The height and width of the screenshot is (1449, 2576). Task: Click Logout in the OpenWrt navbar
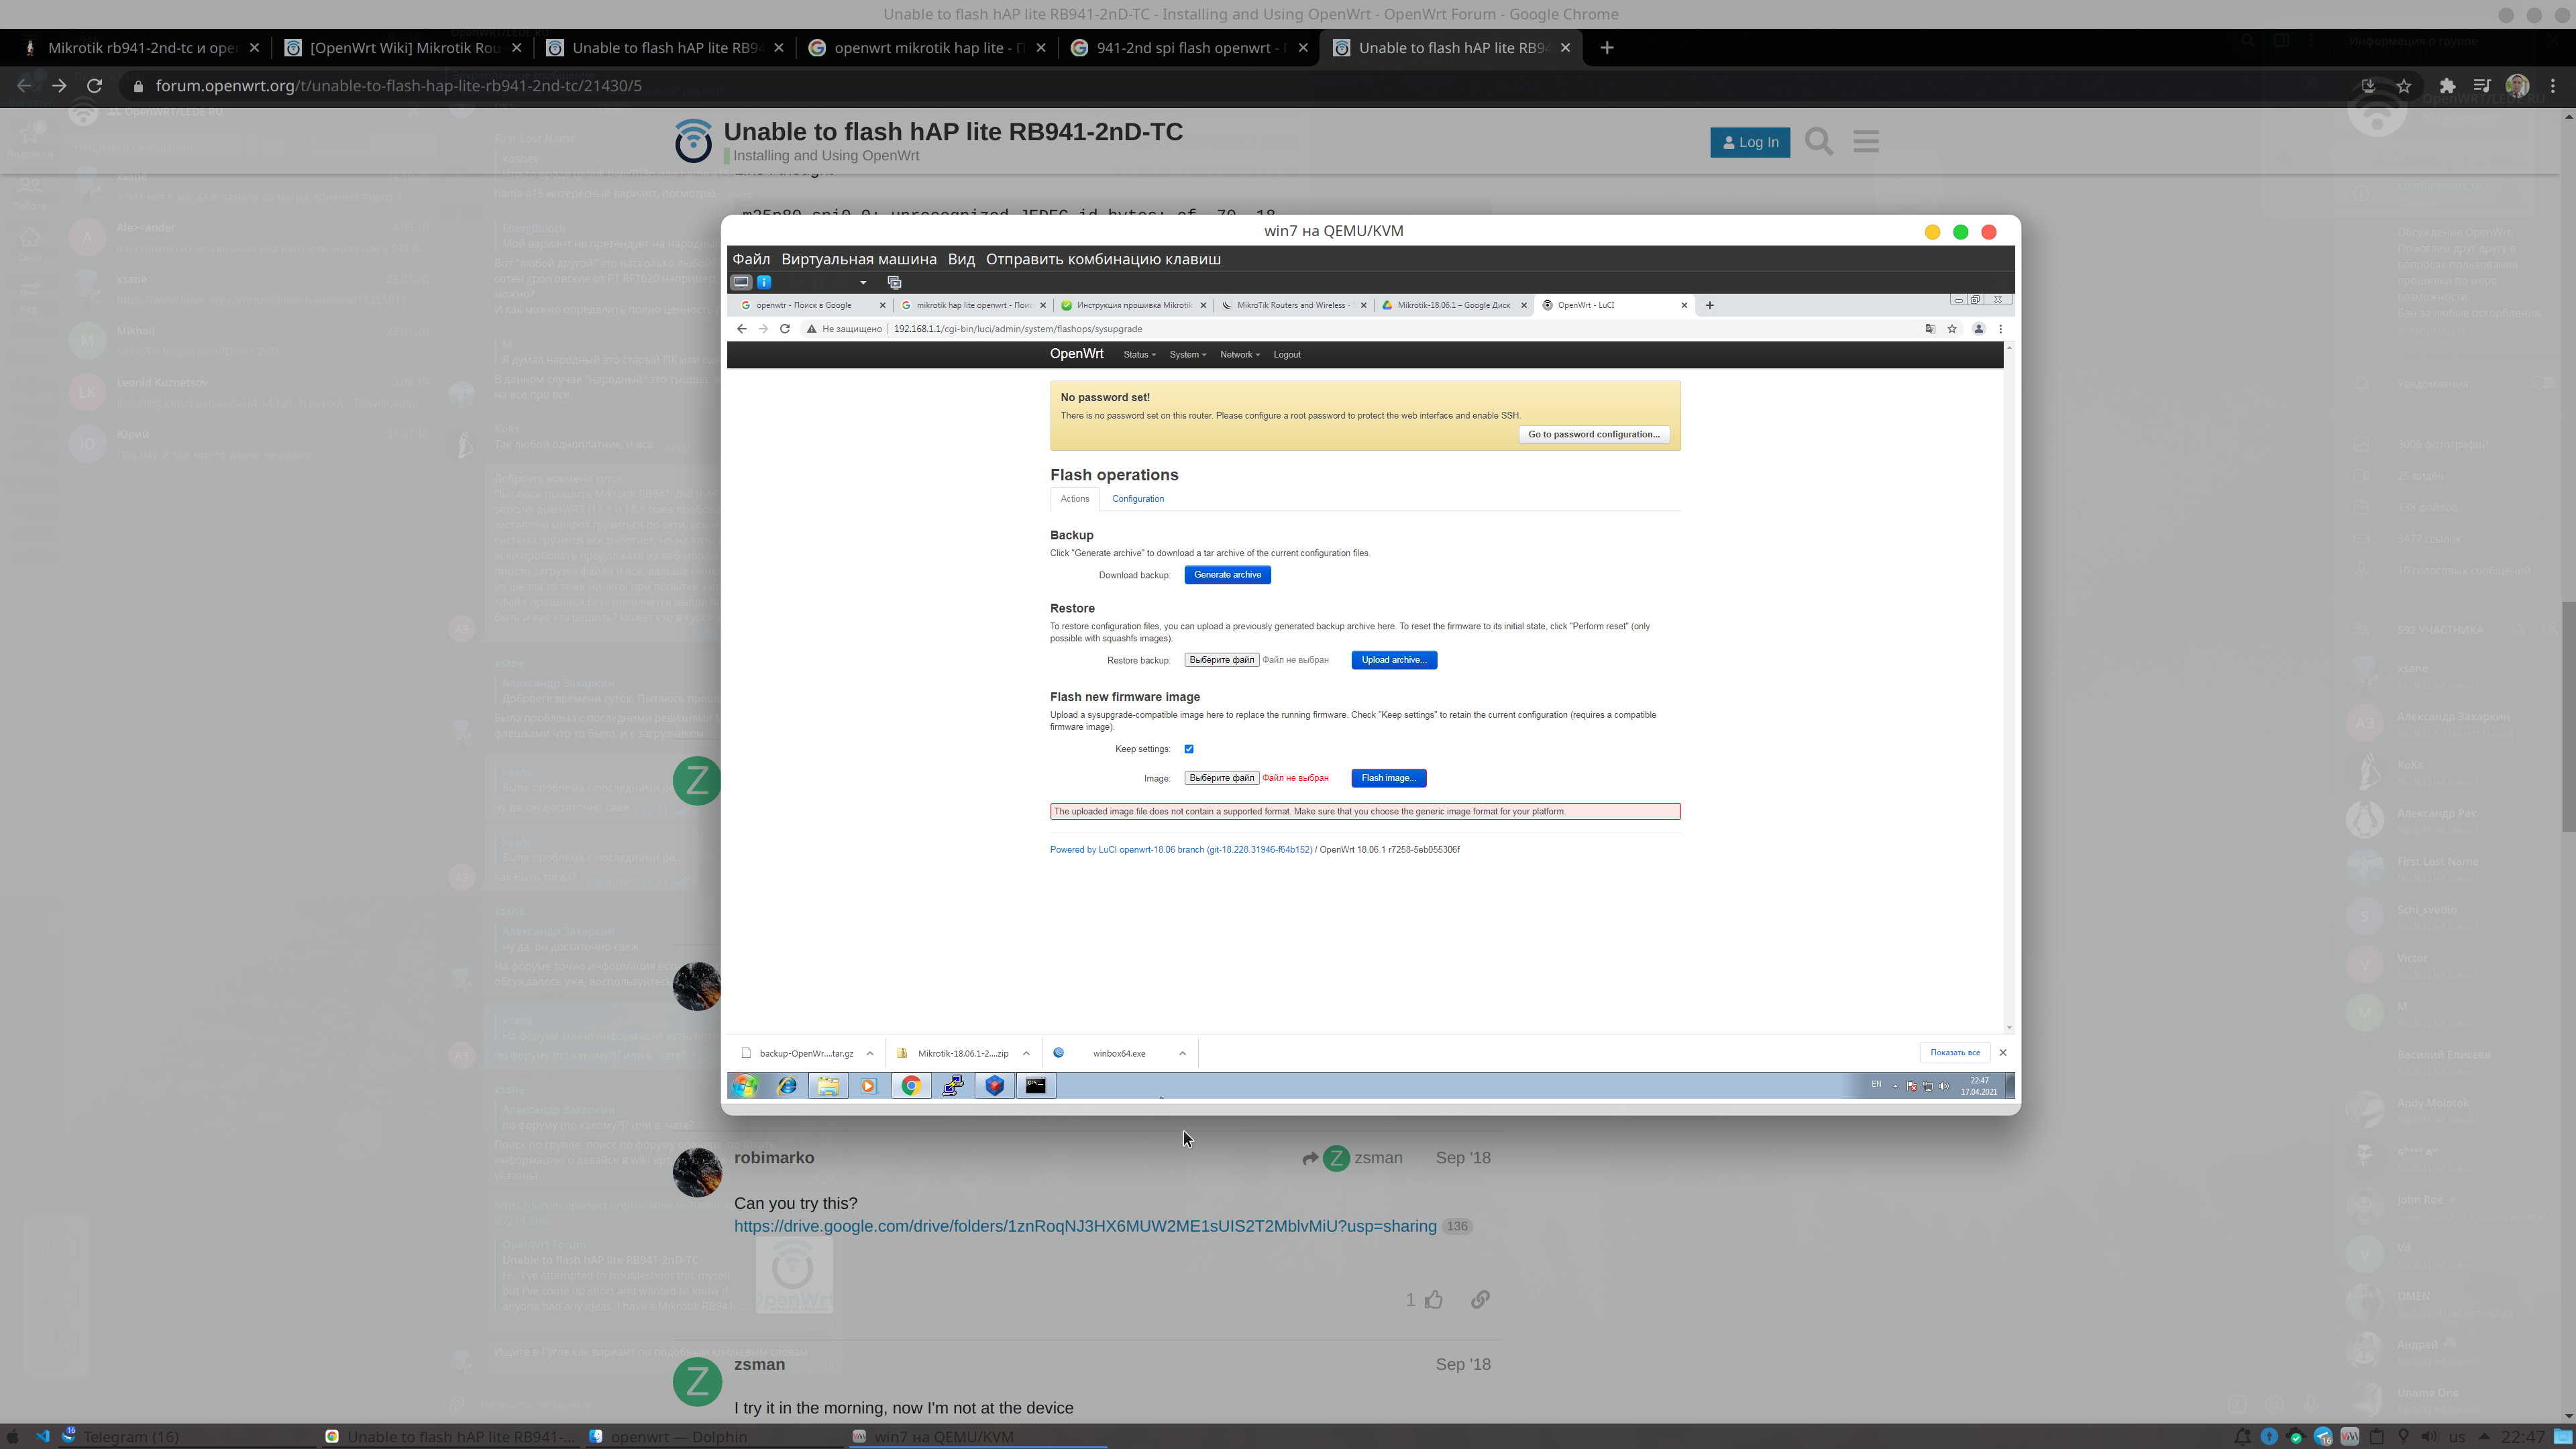tap(1287, 354)
